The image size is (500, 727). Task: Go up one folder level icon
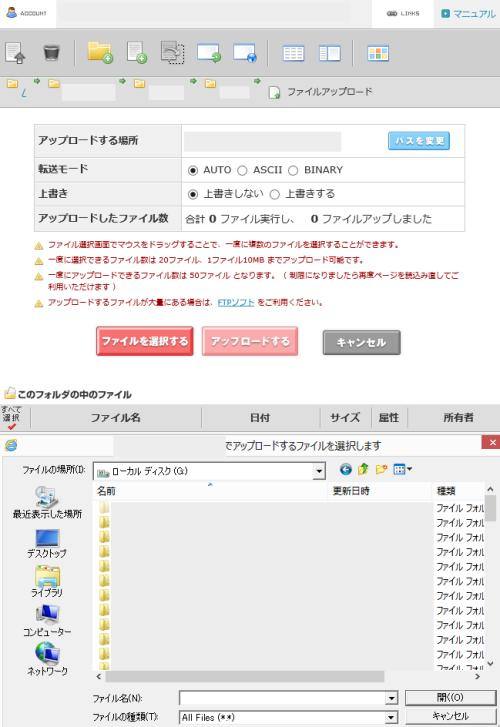(363, 470)
